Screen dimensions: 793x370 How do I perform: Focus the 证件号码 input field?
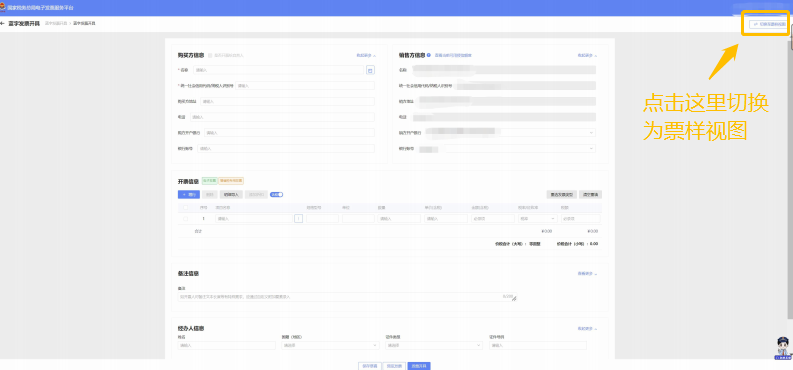pos(538,345)
